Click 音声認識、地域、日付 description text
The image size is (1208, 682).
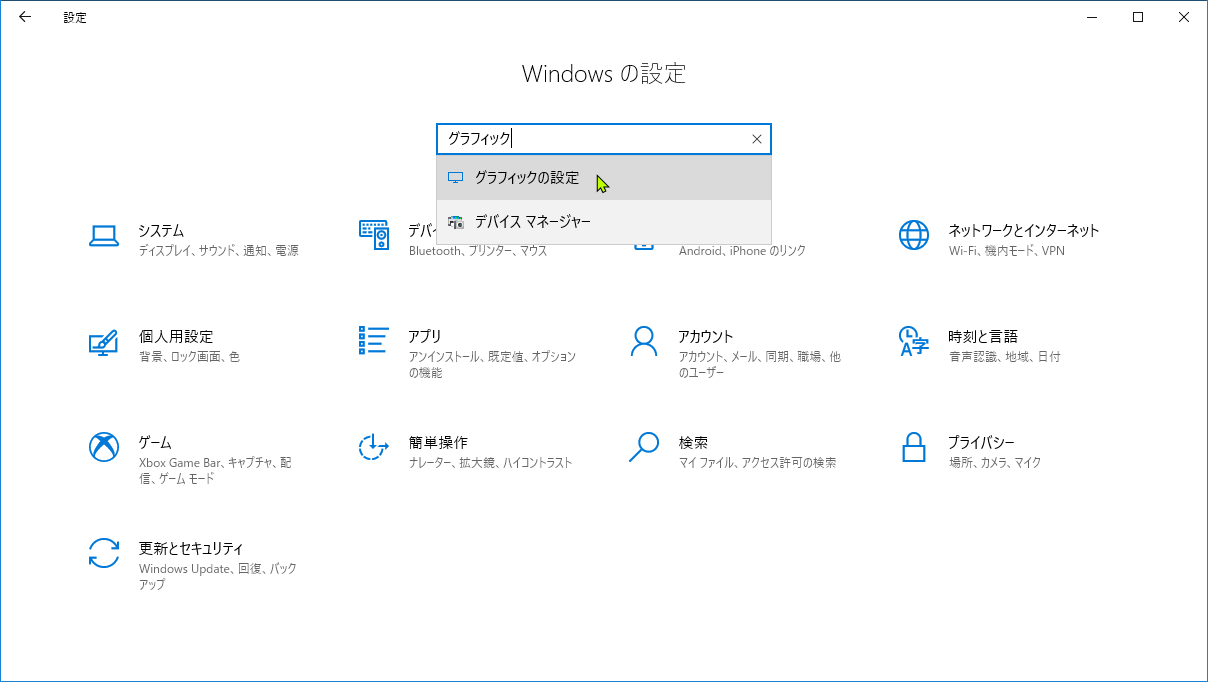point(1004,357)
